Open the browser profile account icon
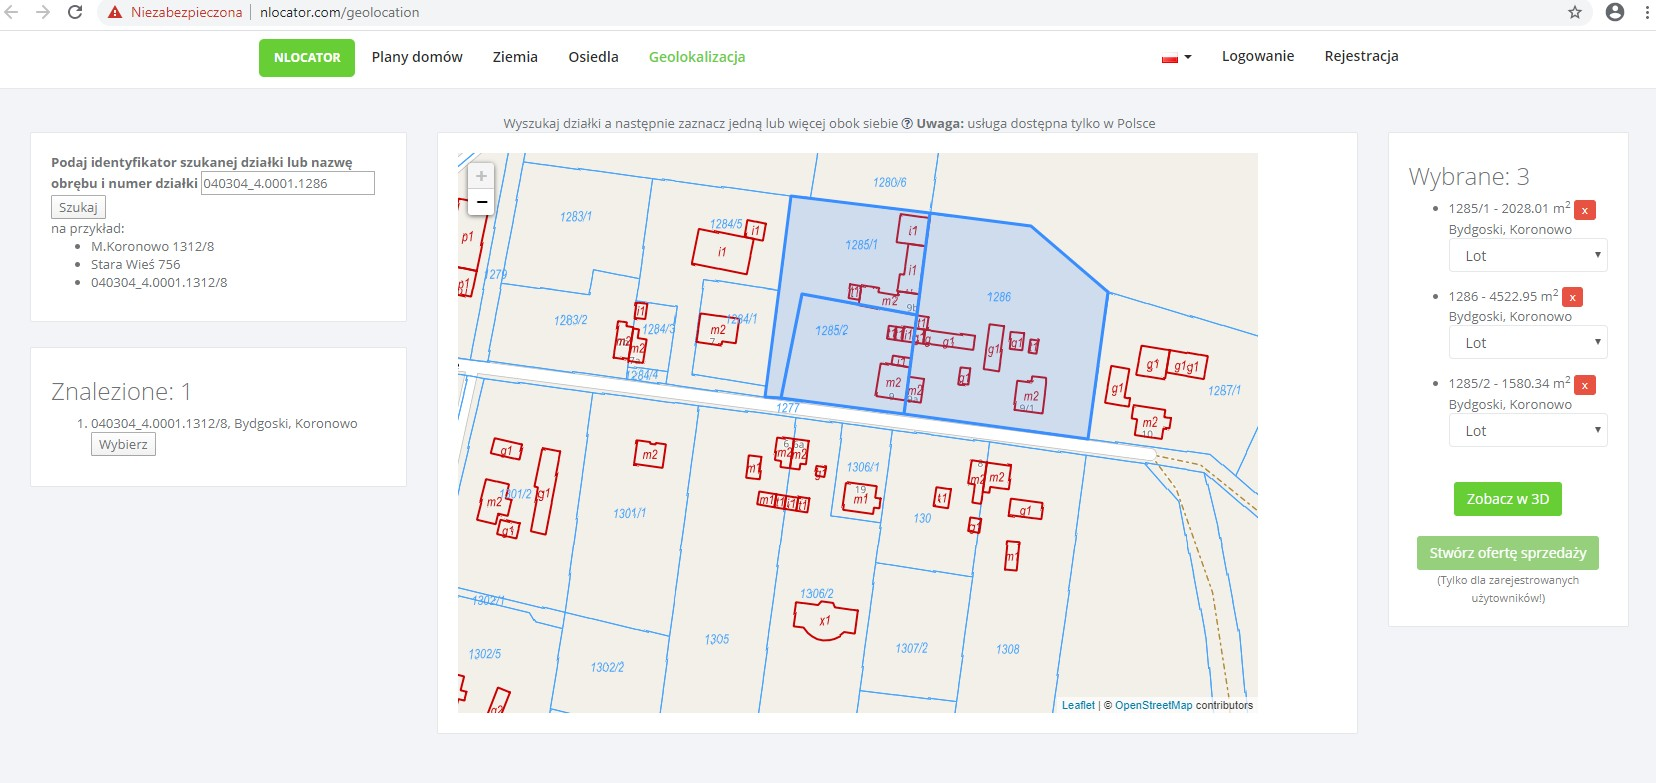Image resolution: width=1656 pixels, height=783 pixels. coord(1614,13)
